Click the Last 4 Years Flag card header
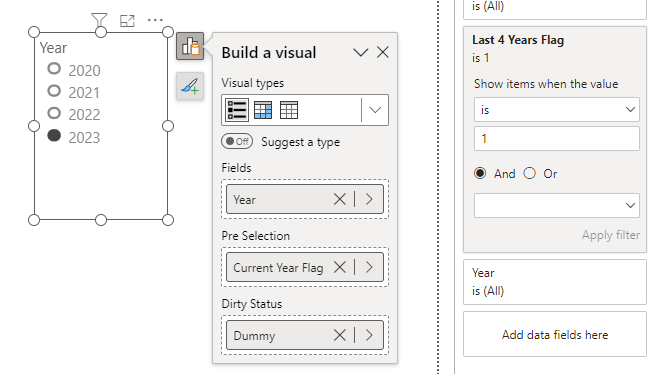 pos(518,40)
